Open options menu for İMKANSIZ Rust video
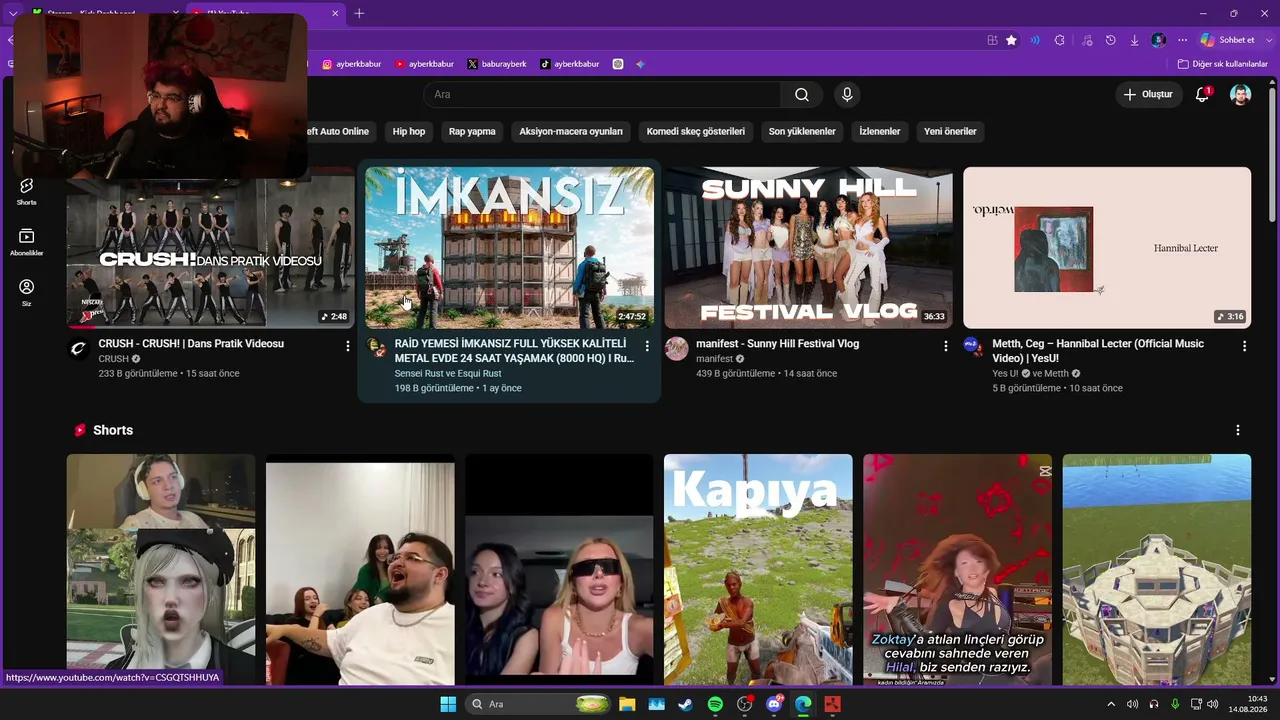 pos(647,346)
